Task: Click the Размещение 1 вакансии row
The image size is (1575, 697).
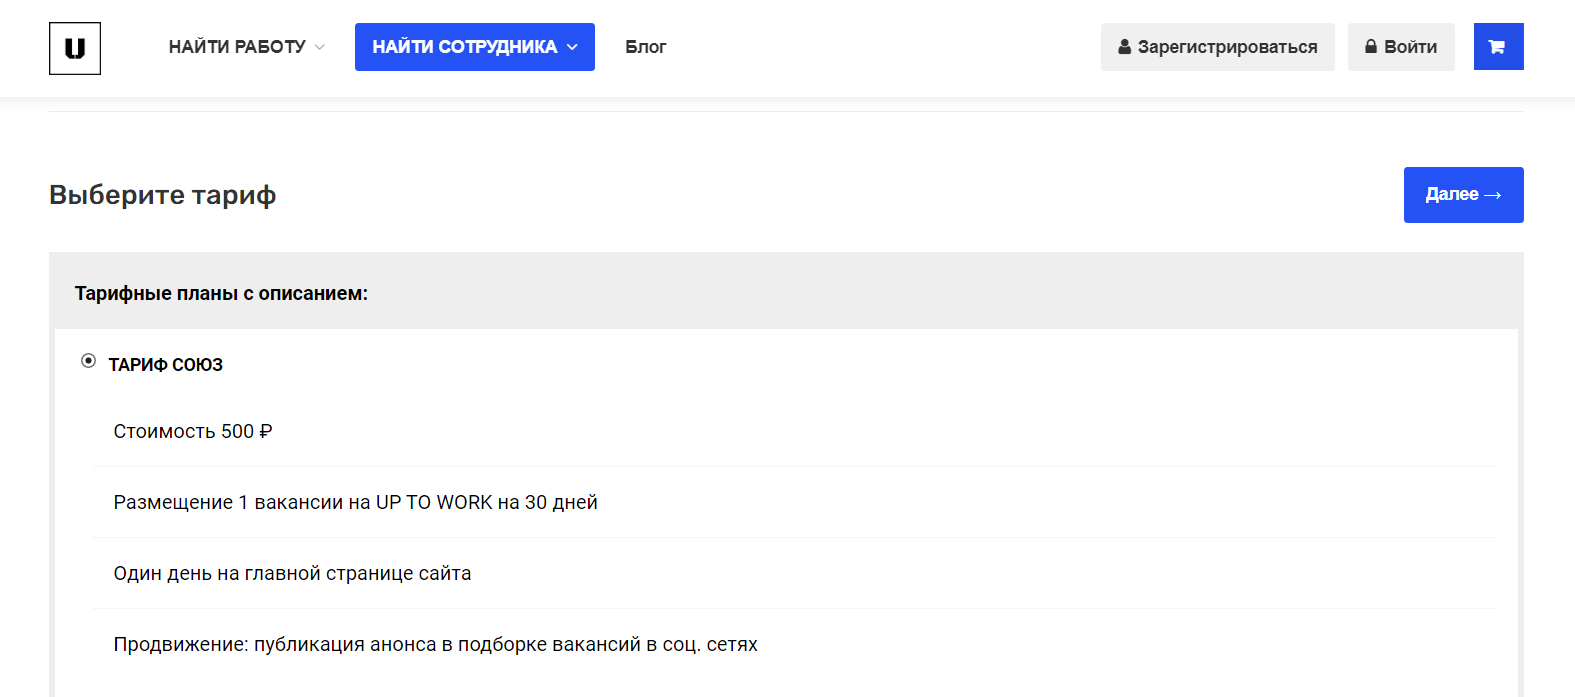Action: click(x=355, y=503)
